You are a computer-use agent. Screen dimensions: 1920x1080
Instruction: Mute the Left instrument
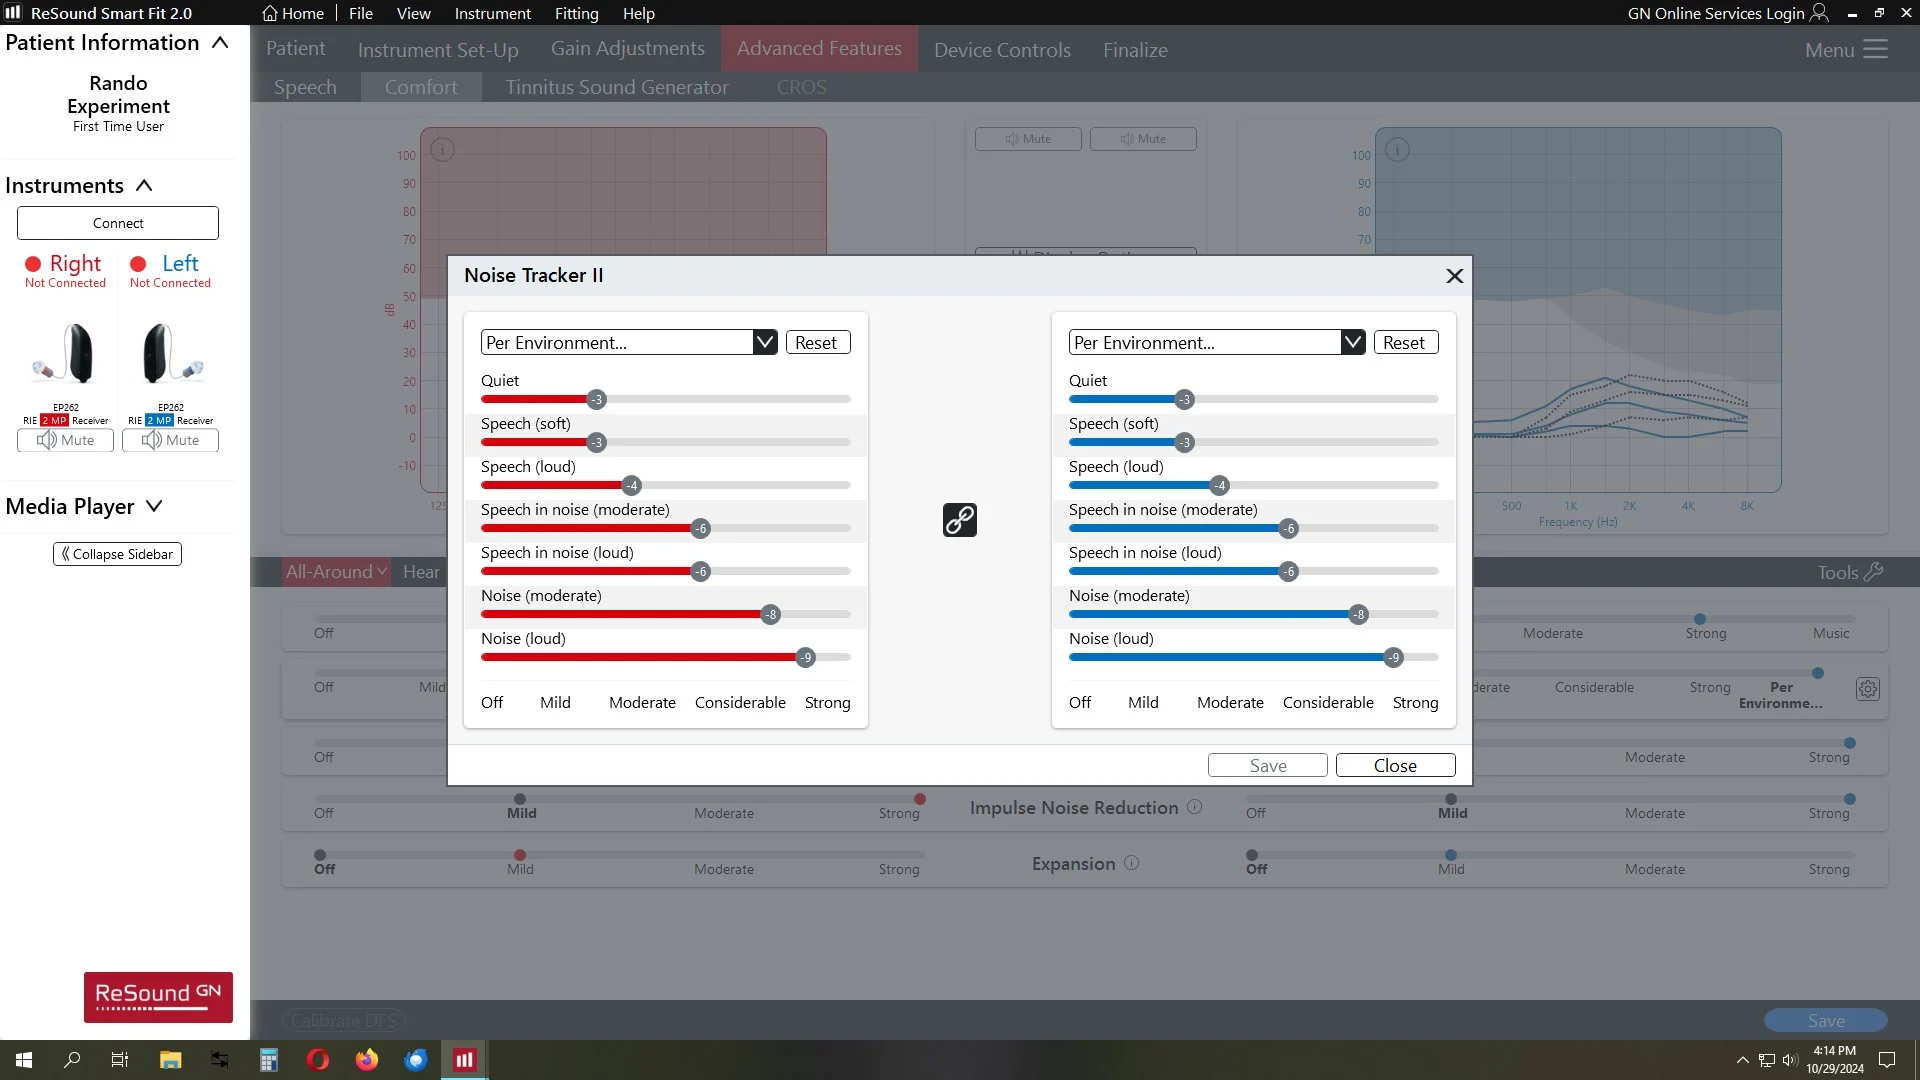pos(170,440)
